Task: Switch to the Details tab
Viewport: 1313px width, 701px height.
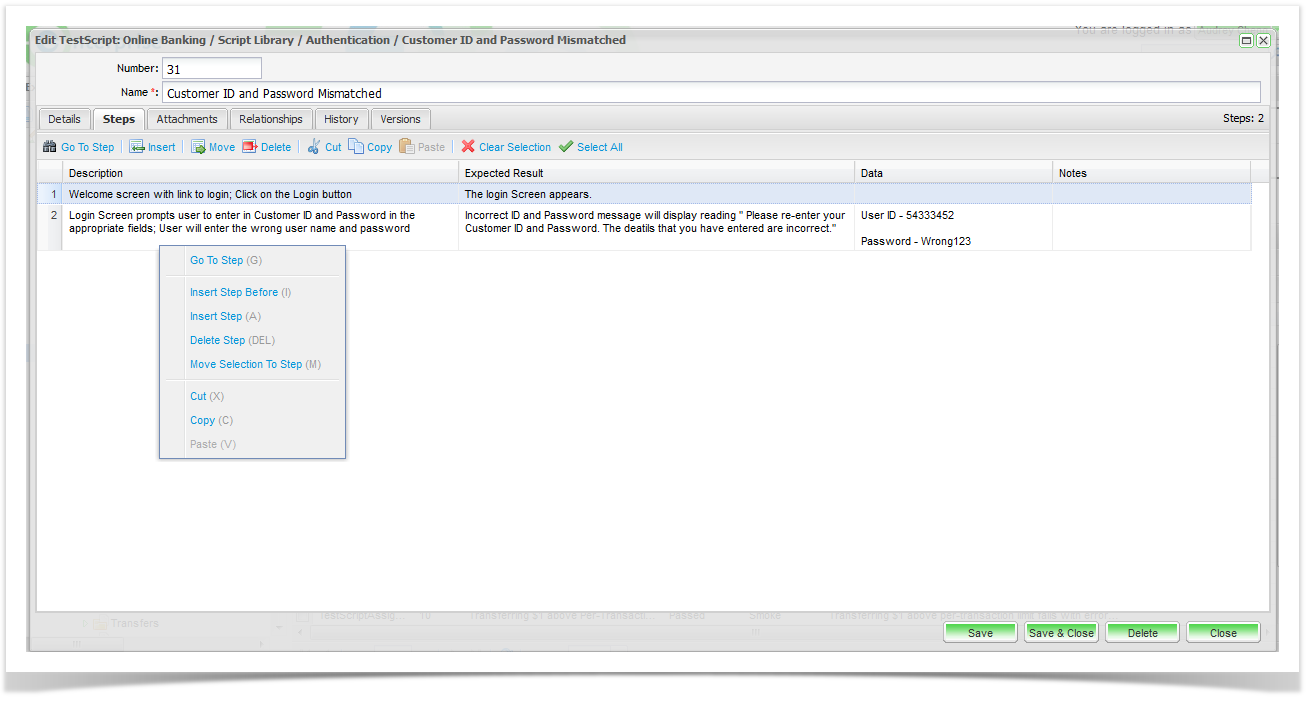Action: pos(64,119)
